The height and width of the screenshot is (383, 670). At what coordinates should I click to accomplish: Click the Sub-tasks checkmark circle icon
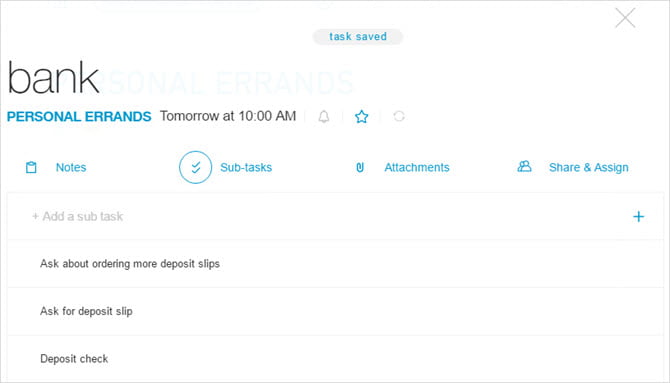195,168
